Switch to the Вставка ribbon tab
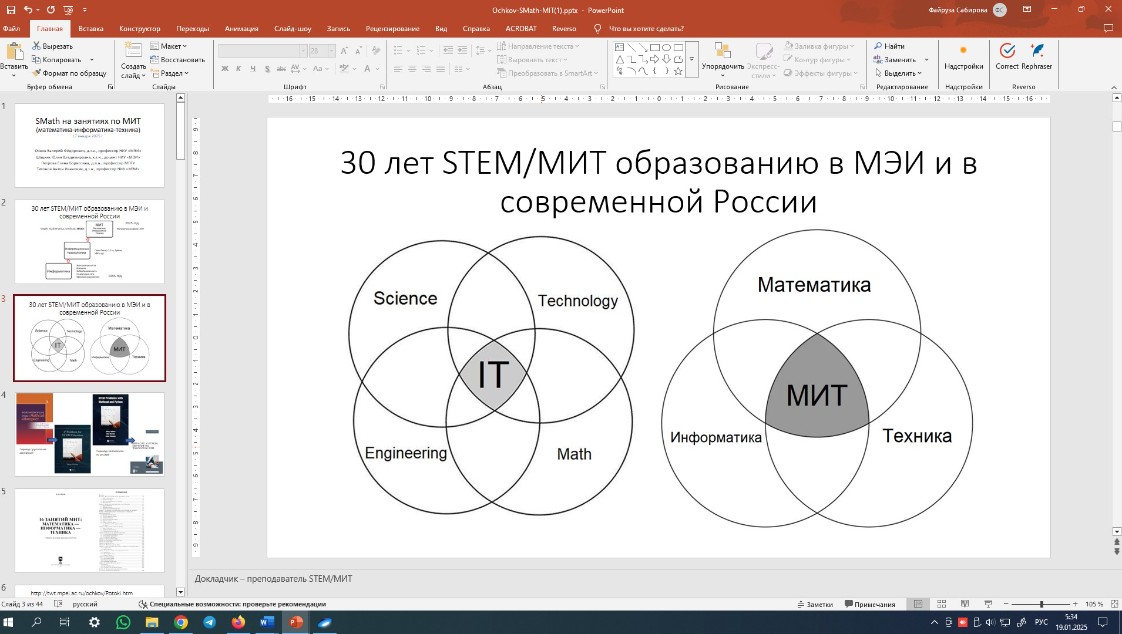The width and height of the screenshot is (1122, 634). (90, 28)
